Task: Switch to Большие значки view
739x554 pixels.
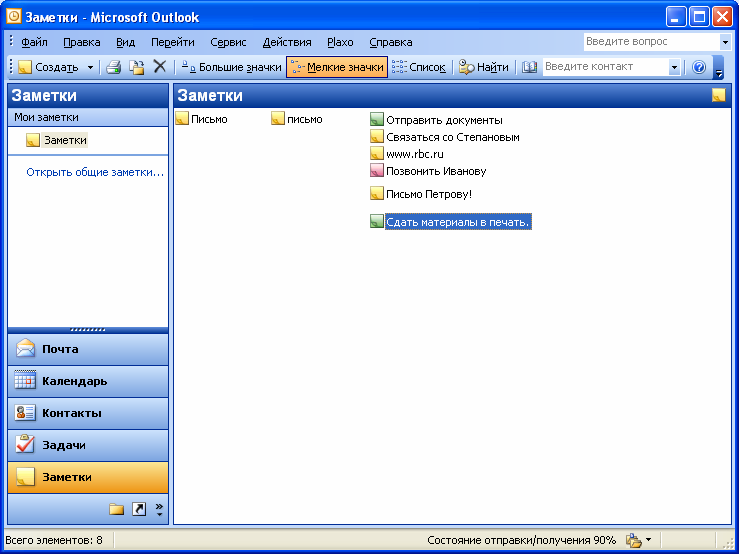Action: click(x=231, y=67)
